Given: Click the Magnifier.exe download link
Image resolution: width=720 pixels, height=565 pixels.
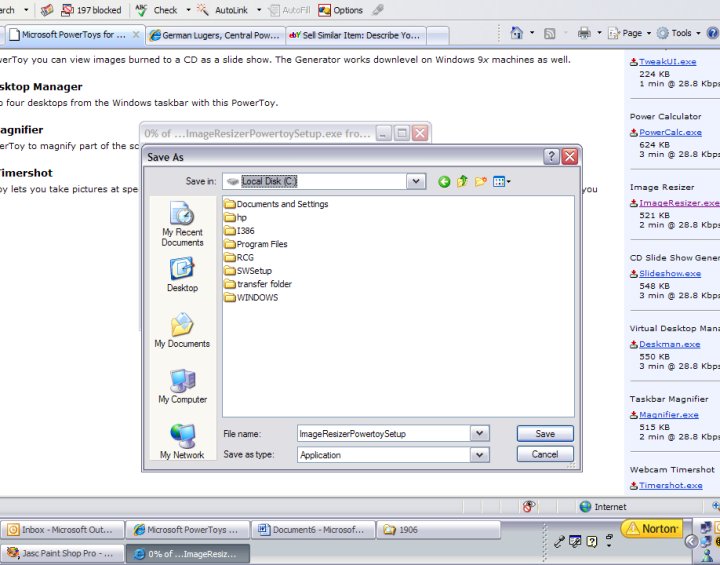Looking at the screenshot, I should pos(669,415).
